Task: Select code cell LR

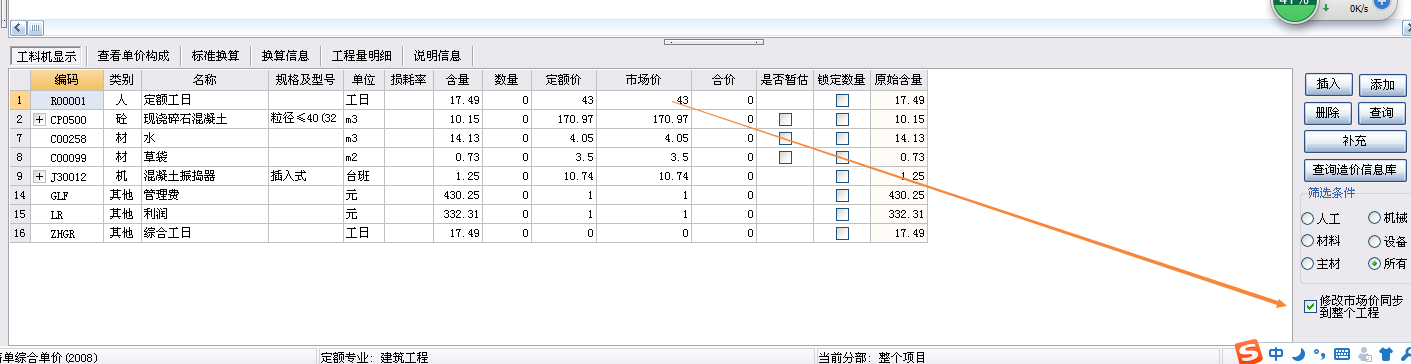Action: [66, 214]
